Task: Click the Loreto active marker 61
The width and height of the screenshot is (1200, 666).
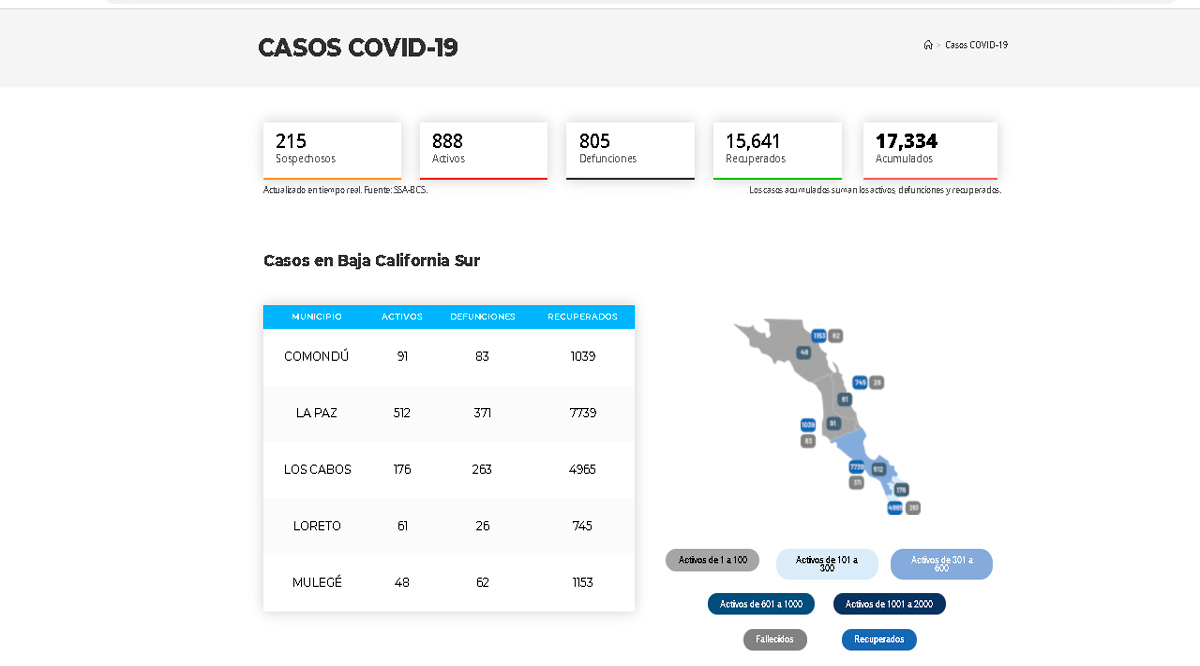Action: coord(845,399)
